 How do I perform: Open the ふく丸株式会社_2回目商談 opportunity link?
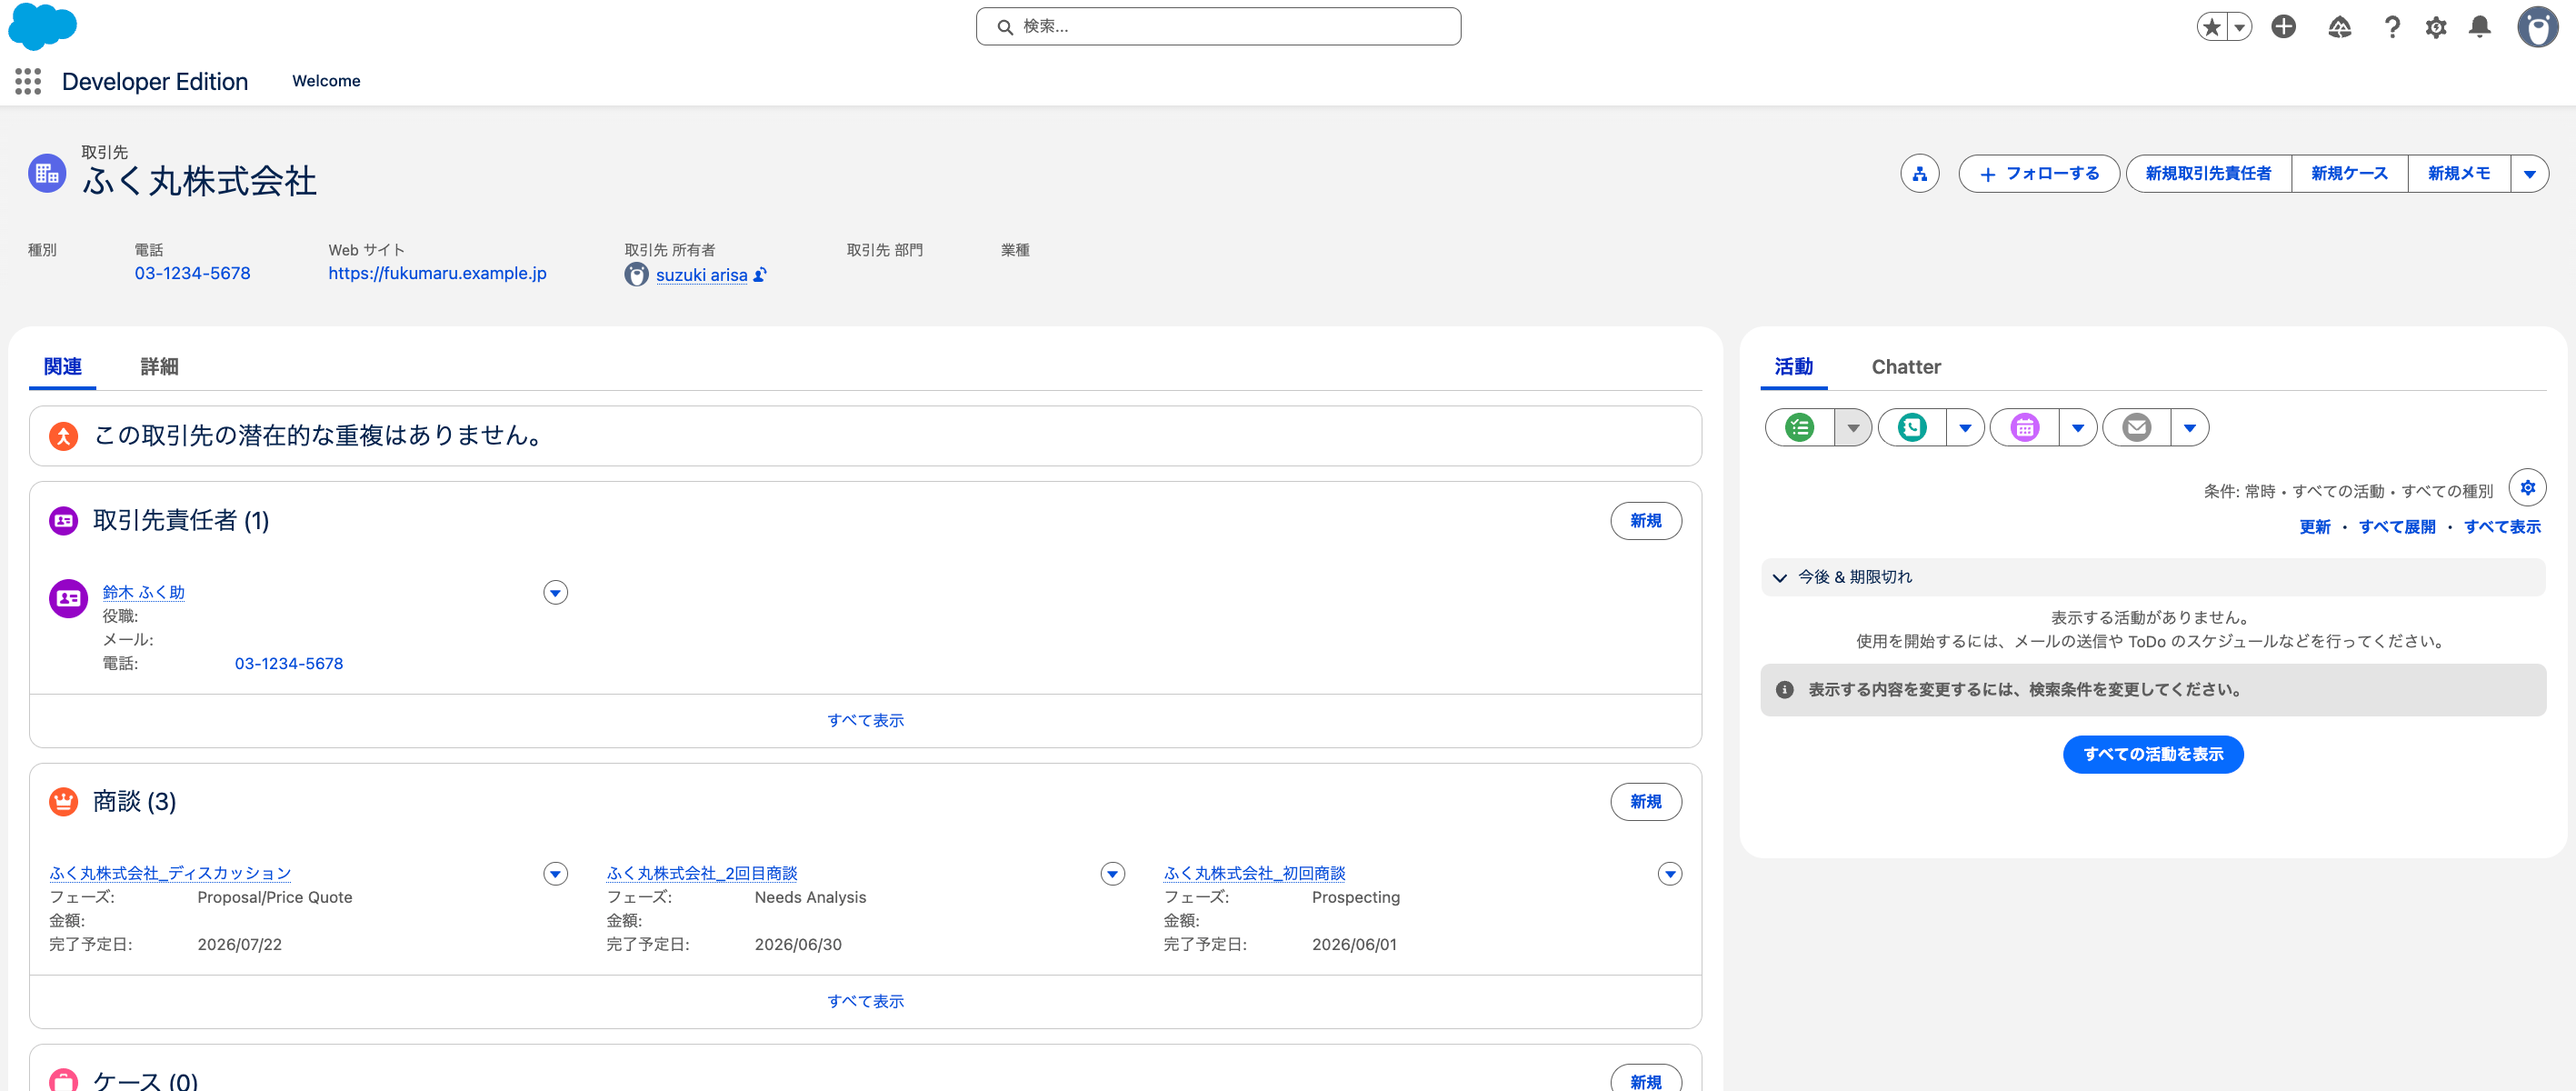tap(701, 874)
